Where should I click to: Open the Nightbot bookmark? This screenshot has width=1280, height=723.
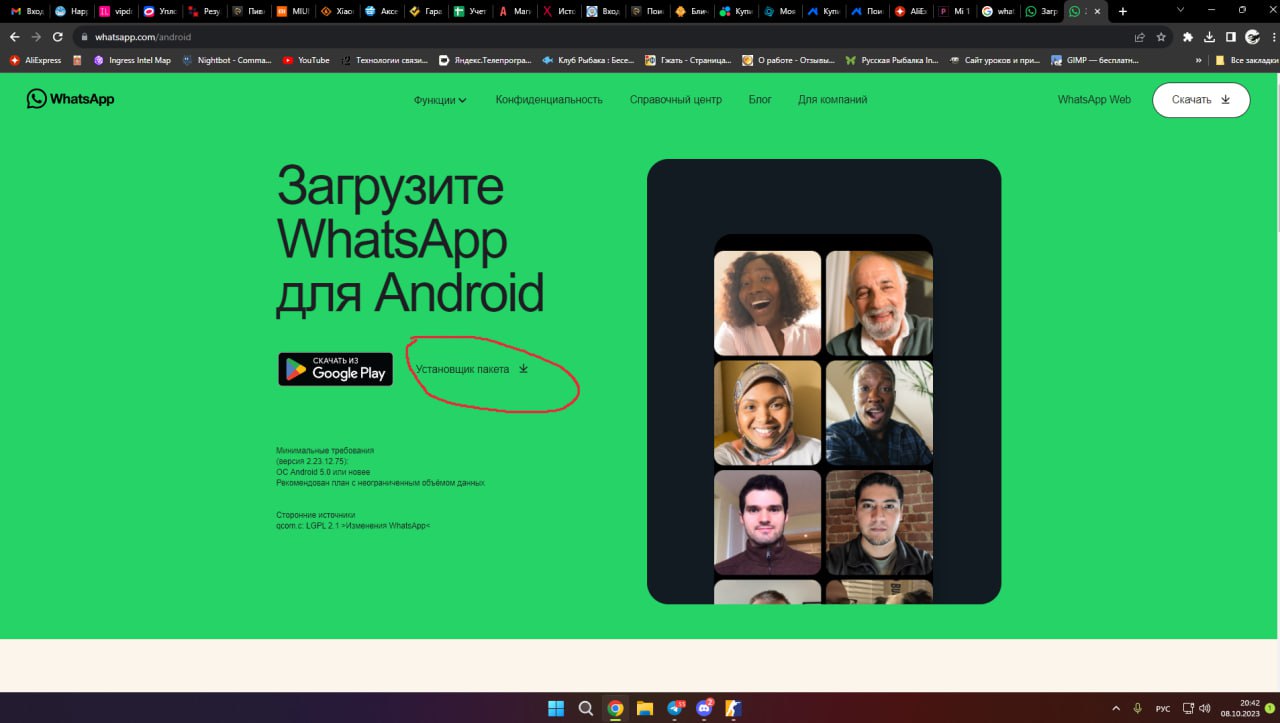(x=226, y=60)
